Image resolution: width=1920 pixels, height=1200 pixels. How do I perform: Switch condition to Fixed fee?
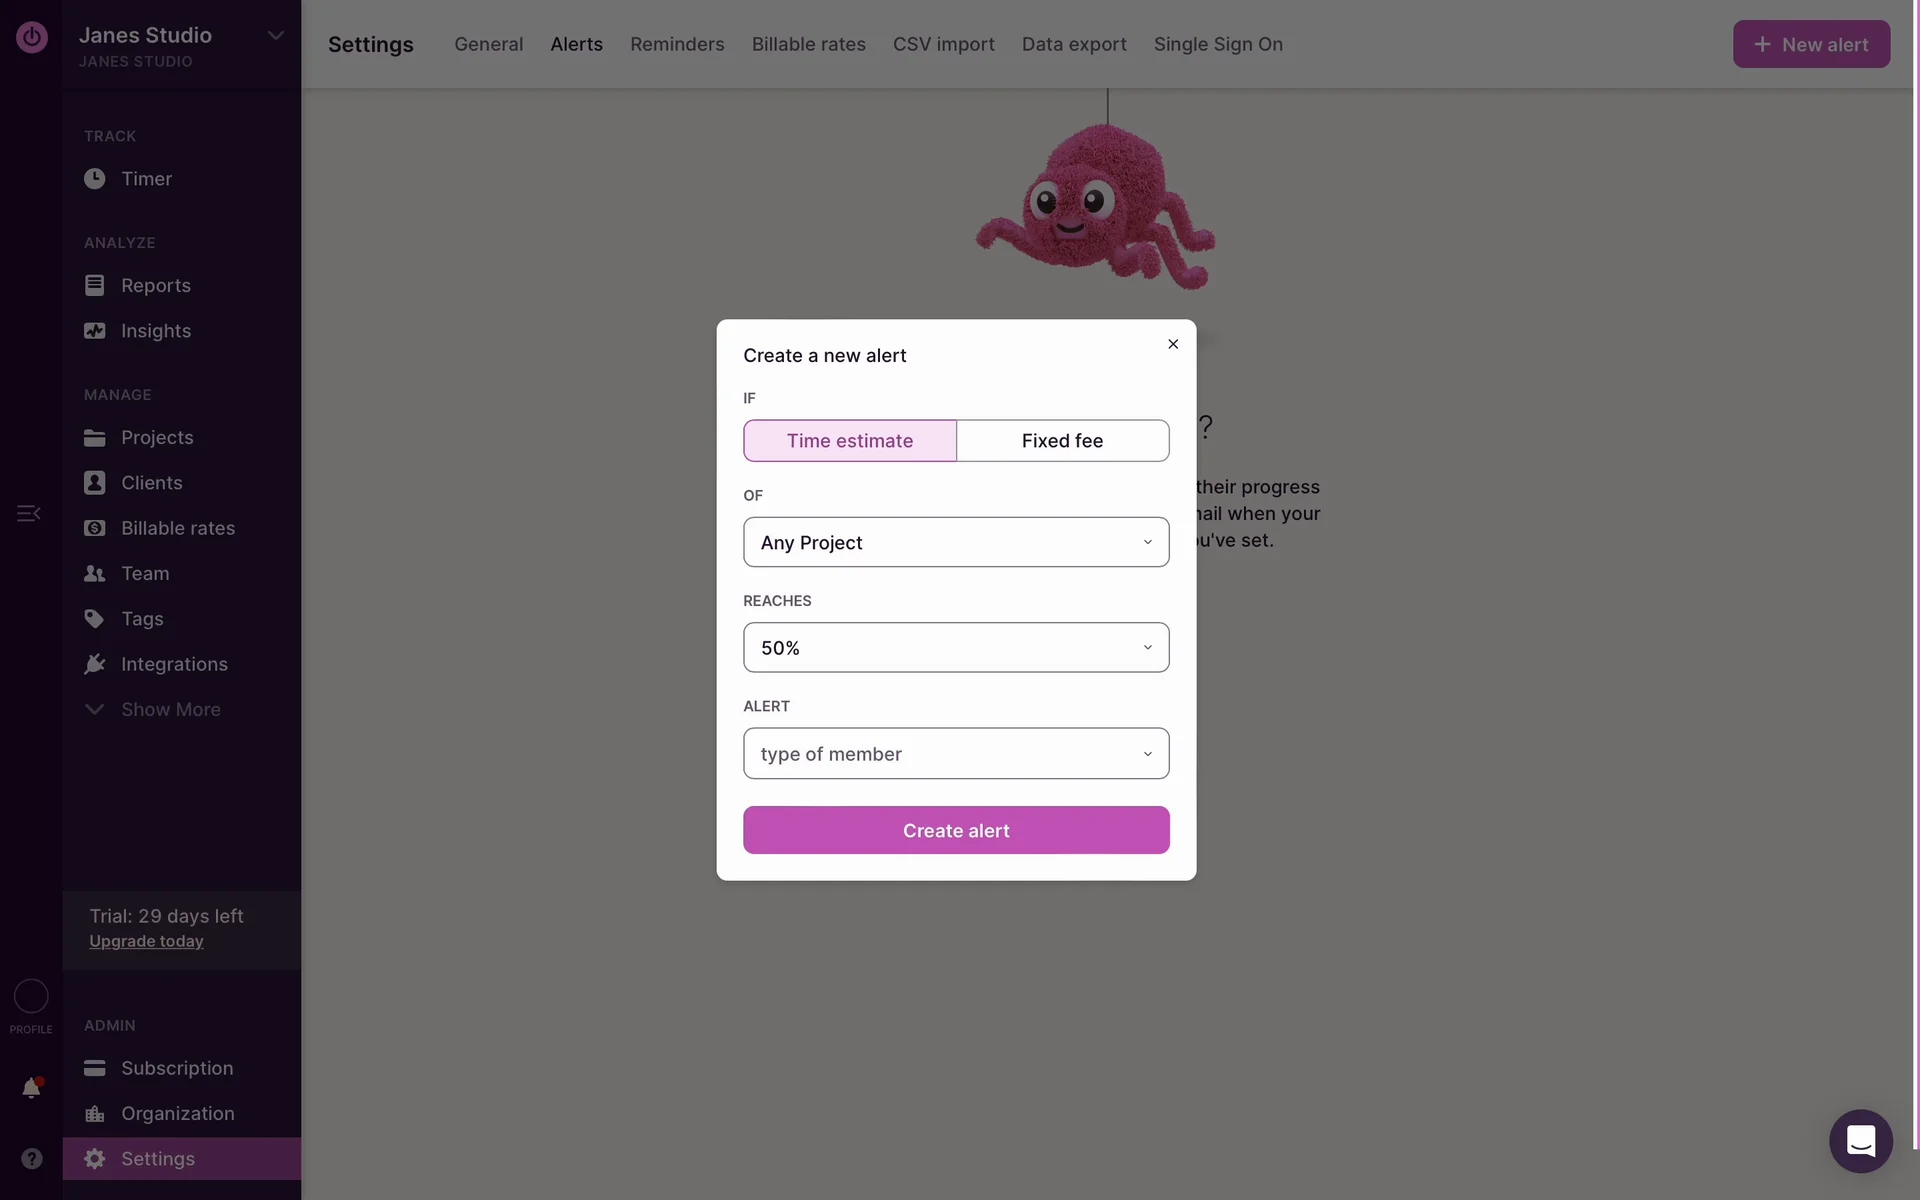click(1062, 441)
